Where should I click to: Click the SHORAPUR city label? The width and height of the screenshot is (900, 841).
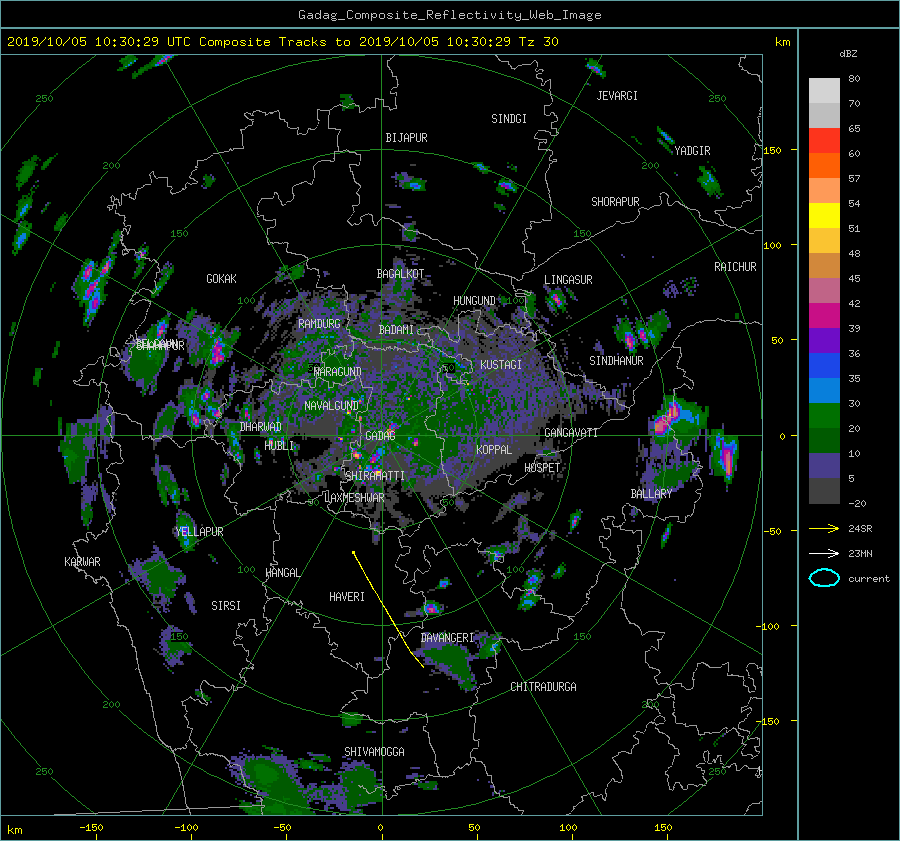click(615, 202)
